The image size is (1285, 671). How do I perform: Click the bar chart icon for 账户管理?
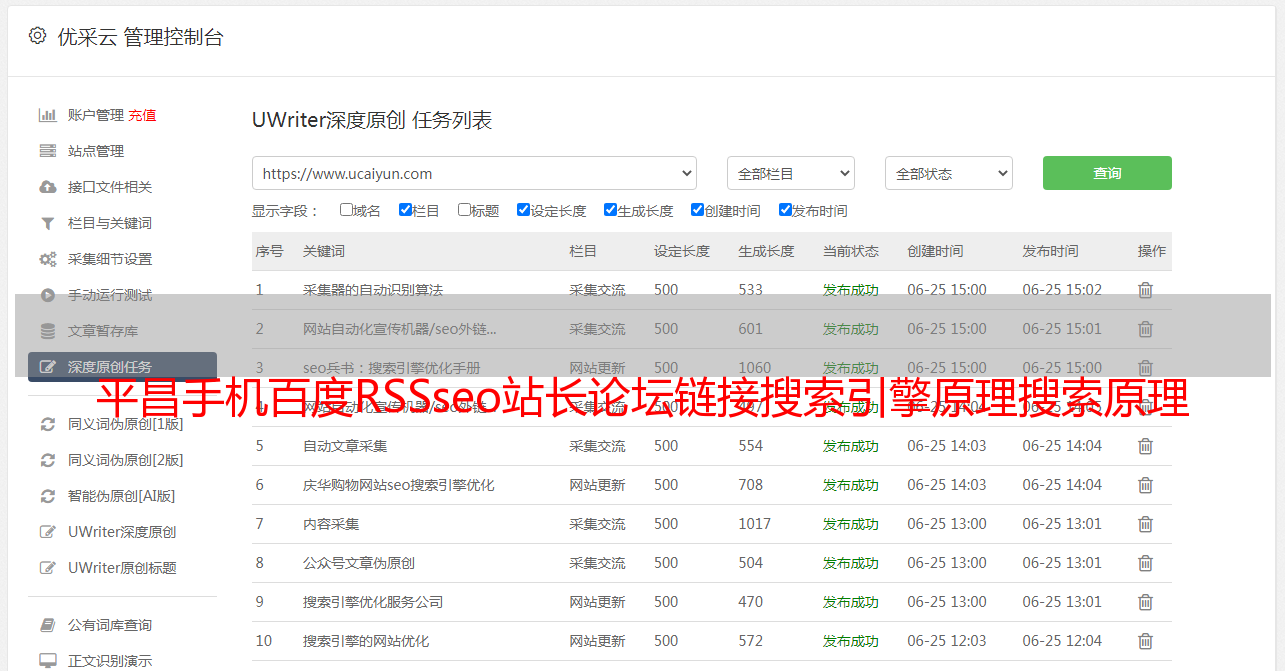click(47, 115)
